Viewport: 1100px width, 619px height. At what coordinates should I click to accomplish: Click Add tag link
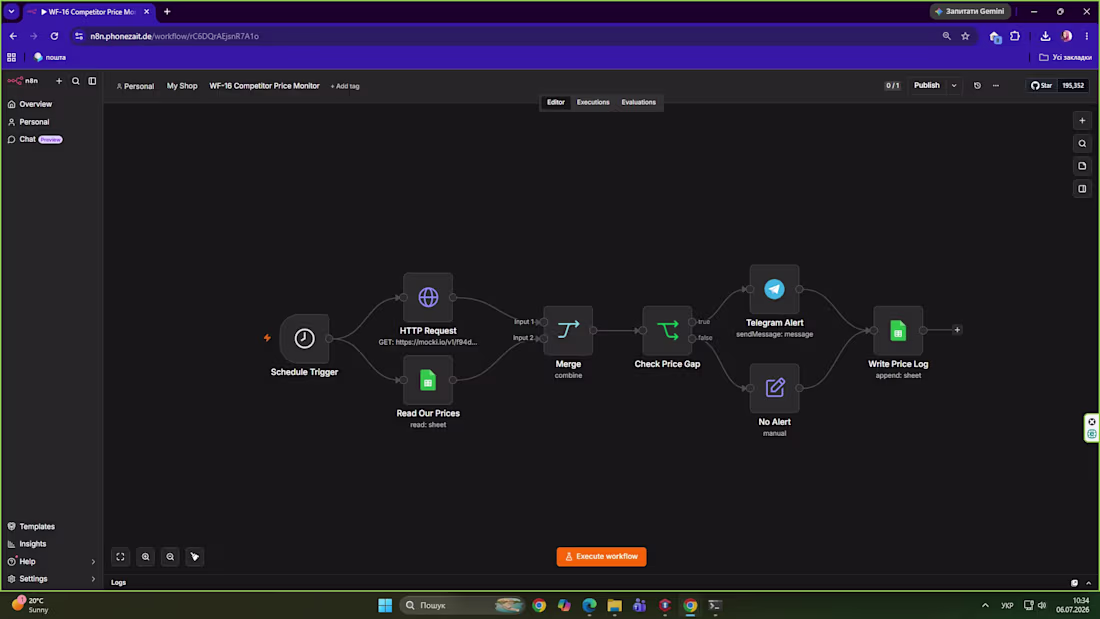click(345, 86)
